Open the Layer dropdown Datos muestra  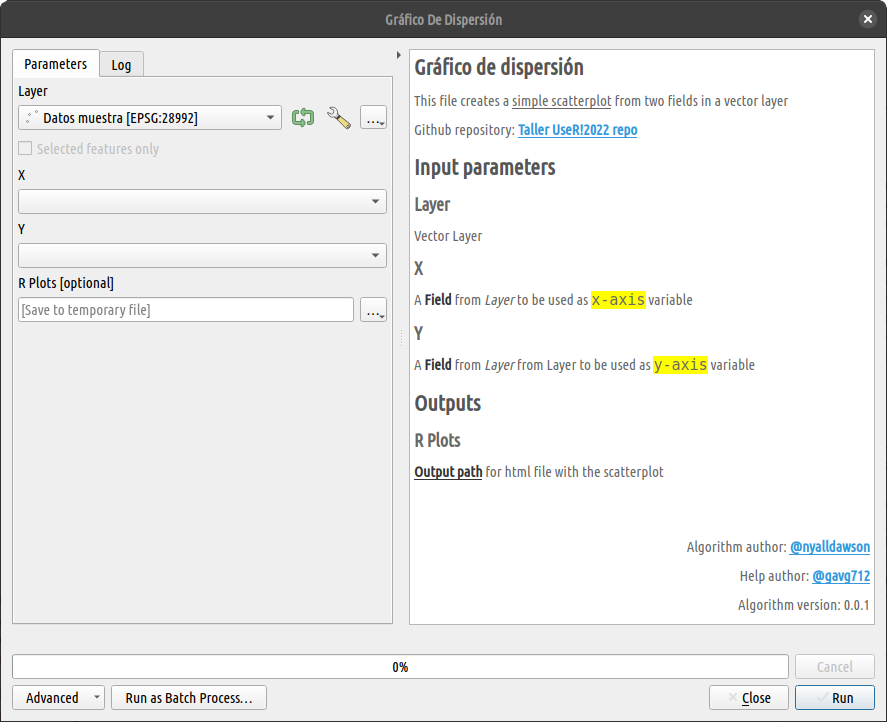click(x=149, y=118)
